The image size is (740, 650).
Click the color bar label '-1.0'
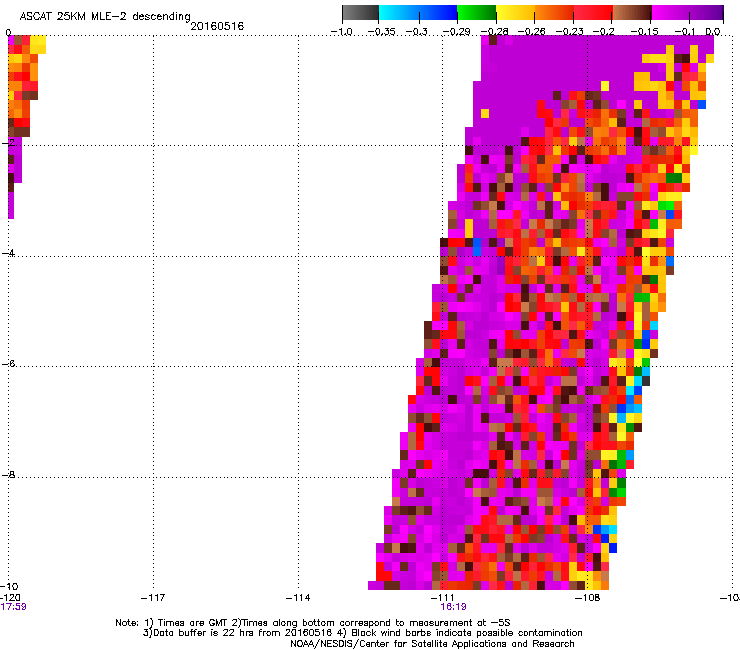click(342, 32)
